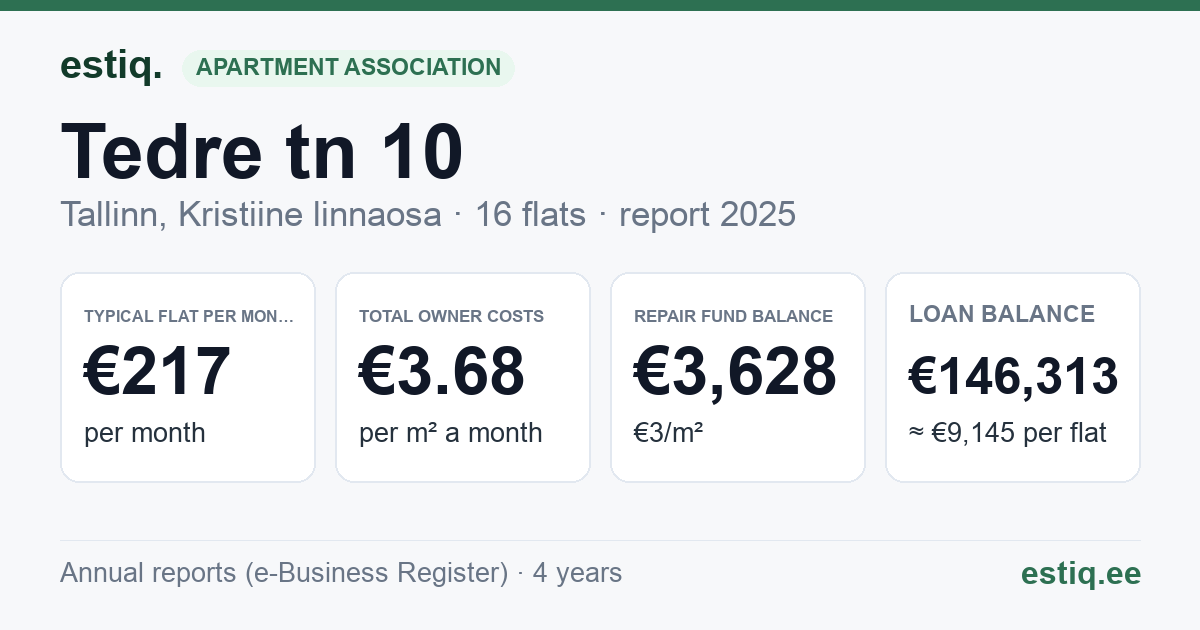This screenshot has width=1200, height=630.
Task: Open the estiq.ee link
Action: tap(1081, 573)
